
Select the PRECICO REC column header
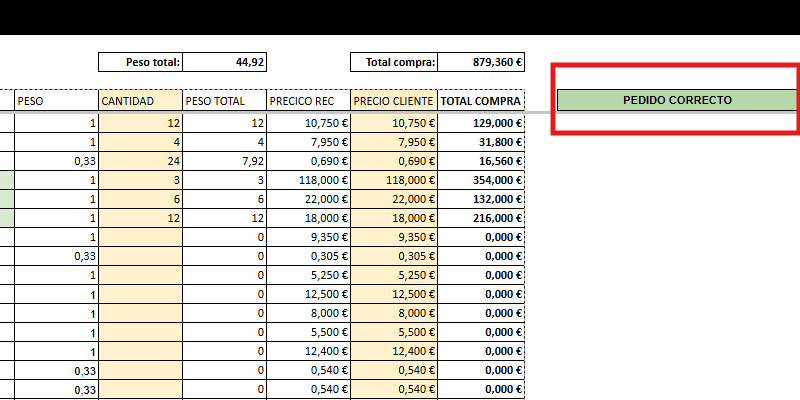[309, 101]
